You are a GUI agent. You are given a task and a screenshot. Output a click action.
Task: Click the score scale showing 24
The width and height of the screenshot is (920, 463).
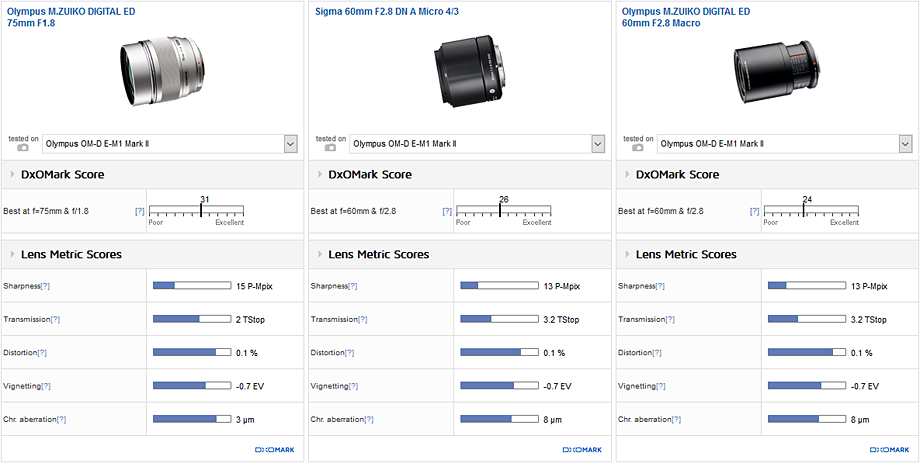(x=811, y=211)
